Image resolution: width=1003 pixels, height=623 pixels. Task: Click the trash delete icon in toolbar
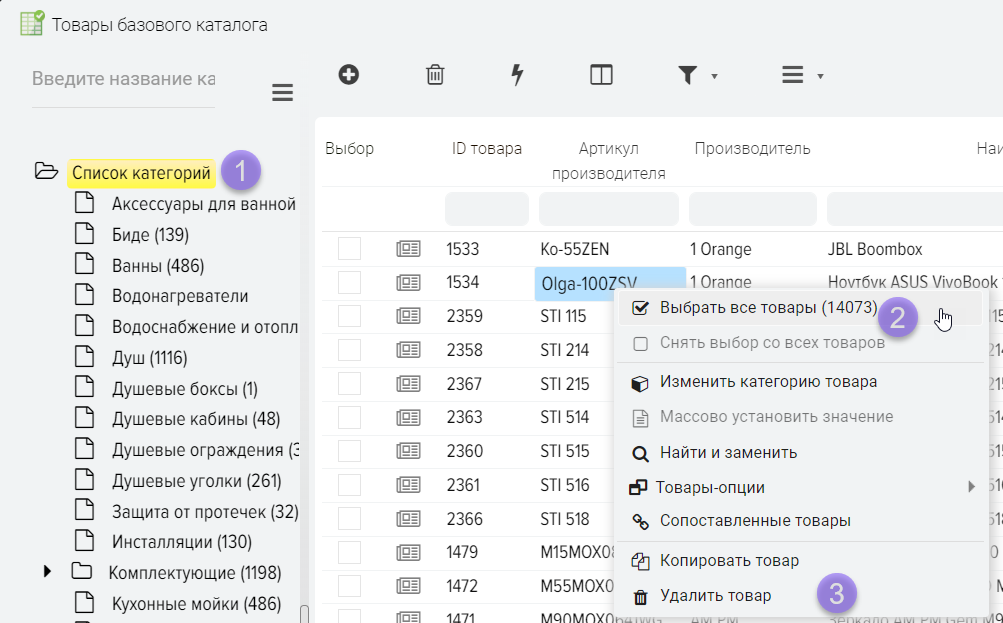point(435,75)
